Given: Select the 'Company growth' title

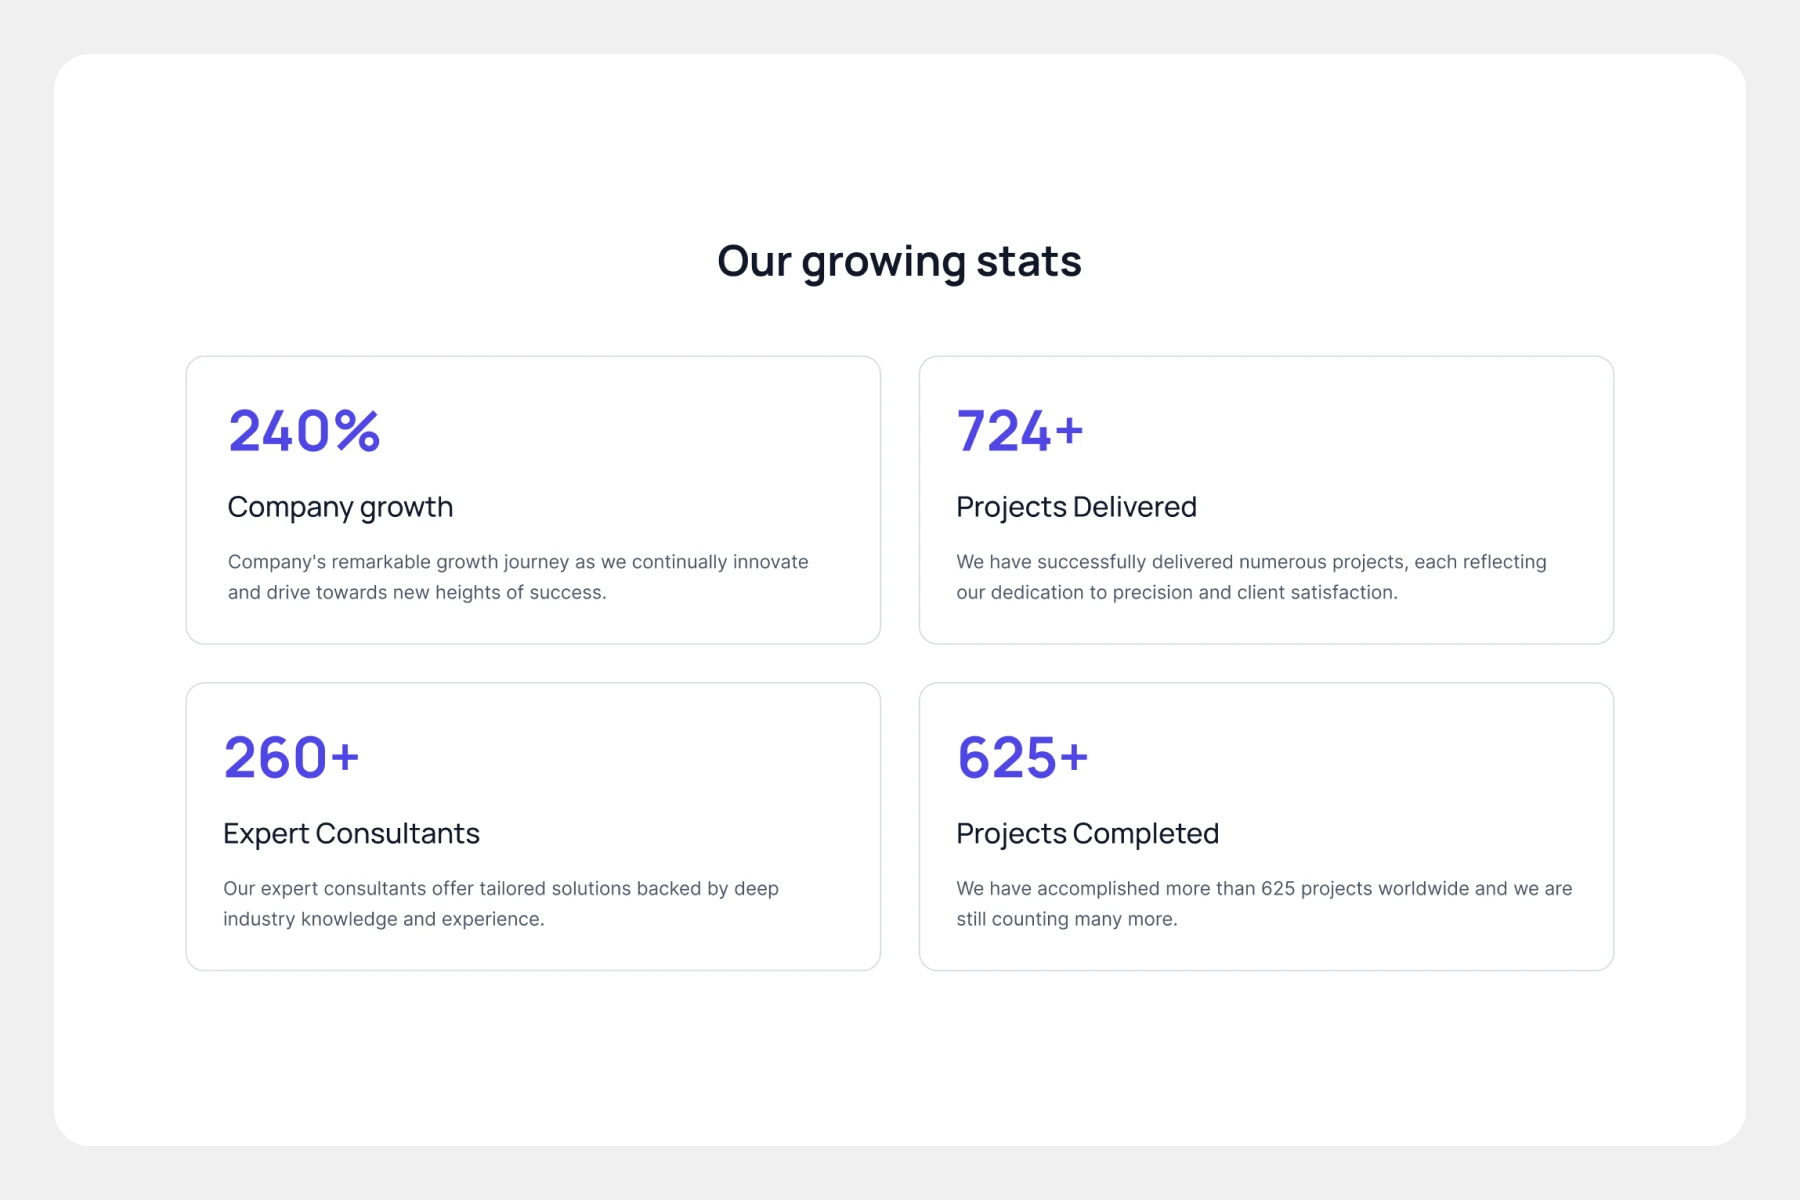Looking at the screenshot, I should [340, 507].
